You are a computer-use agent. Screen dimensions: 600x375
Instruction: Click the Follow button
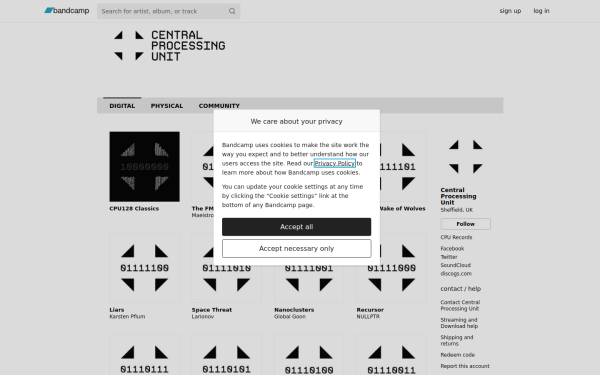(x=466, y=224)
